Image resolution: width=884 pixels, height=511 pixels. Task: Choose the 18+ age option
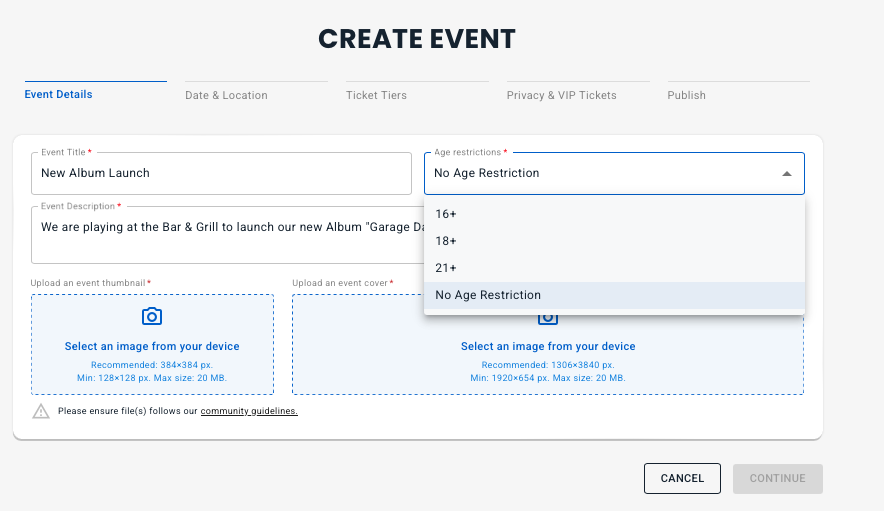point(614,241)
